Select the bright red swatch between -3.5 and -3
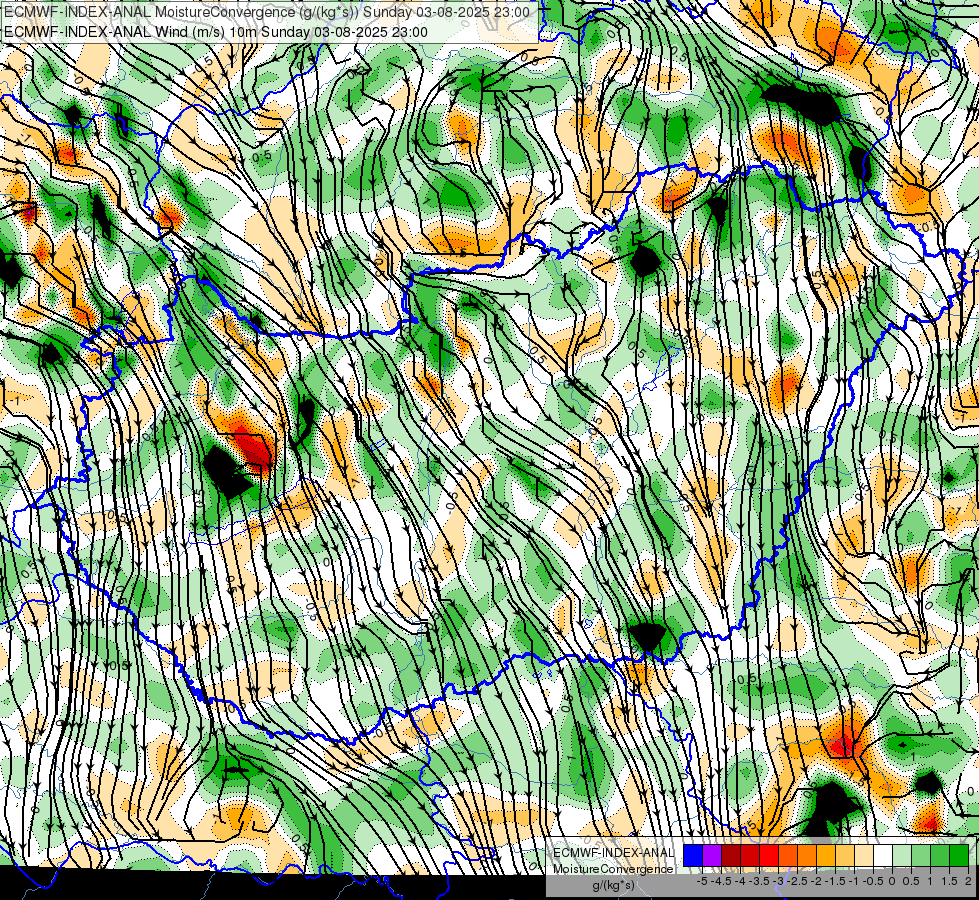 [x=769, y=855]
